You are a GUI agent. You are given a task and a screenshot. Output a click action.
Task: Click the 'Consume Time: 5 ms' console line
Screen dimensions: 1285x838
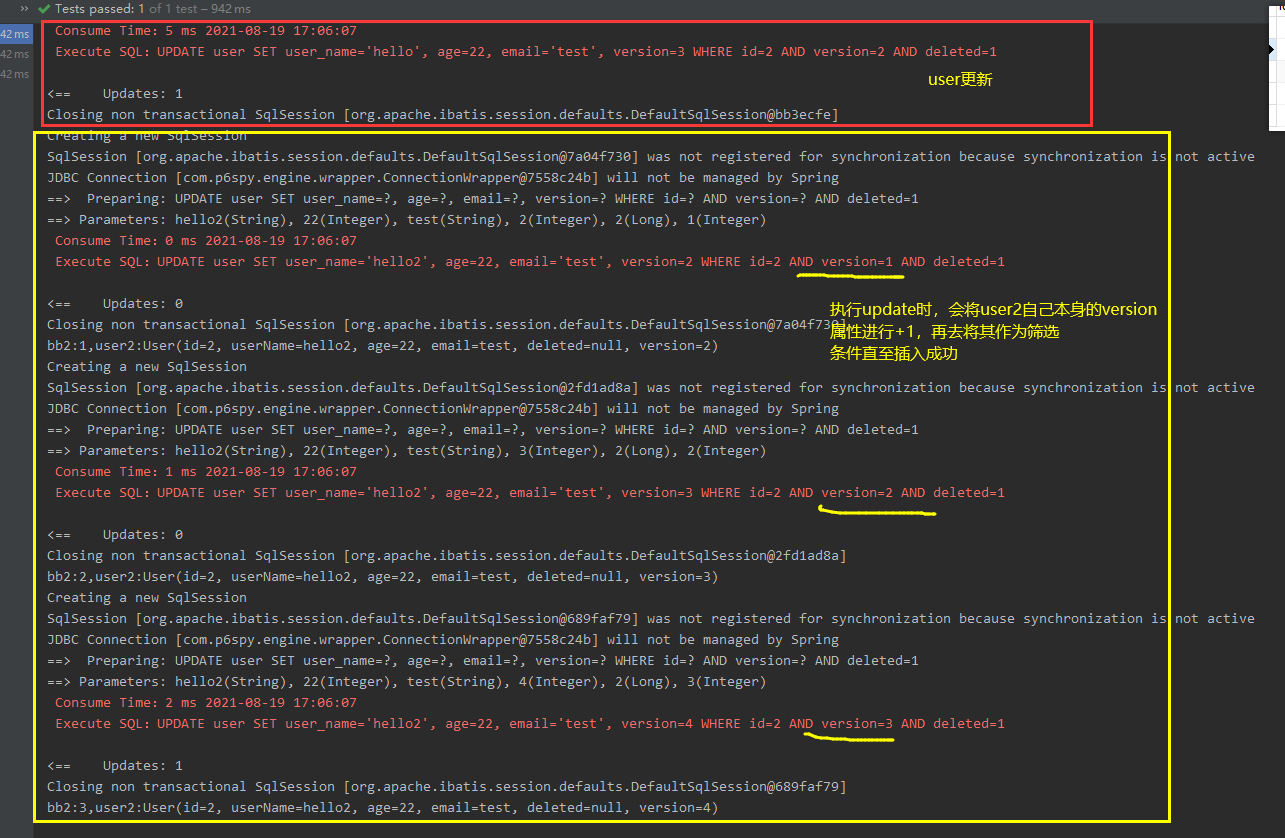coord(205,30)
